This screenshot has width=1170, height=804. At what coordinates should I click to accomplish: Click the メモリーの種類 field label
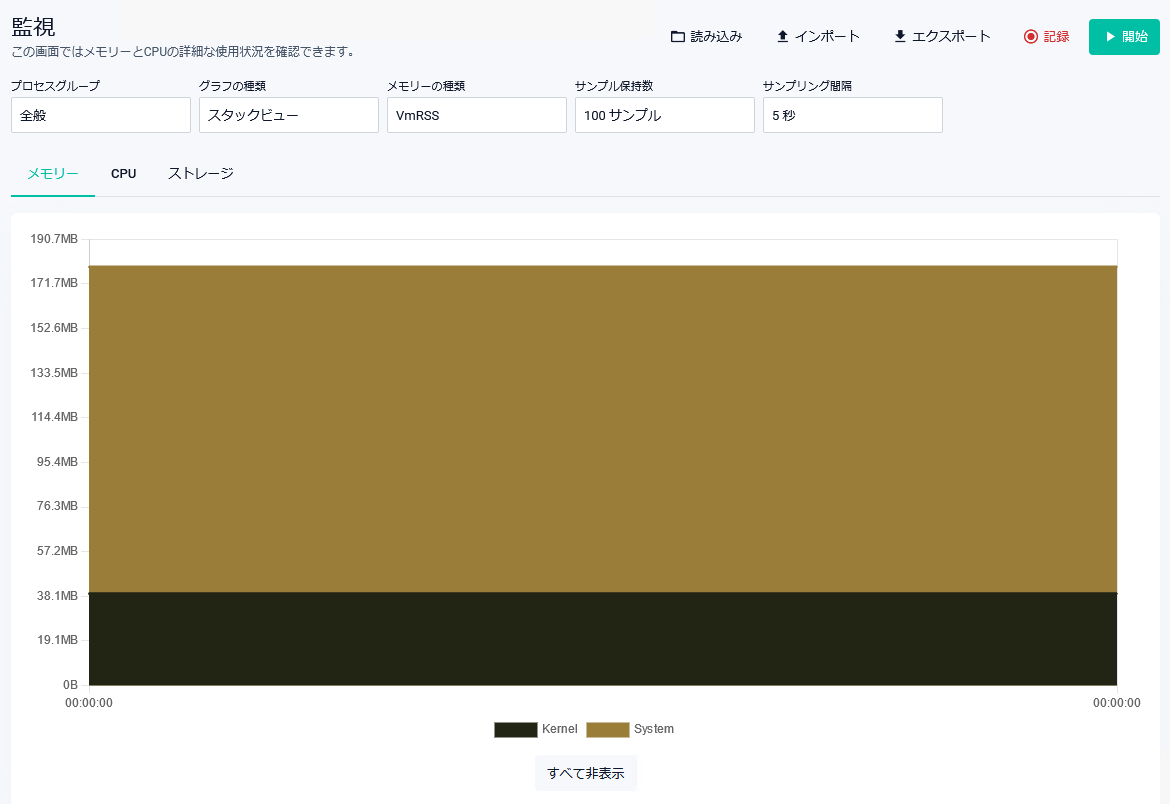[426, 86]
